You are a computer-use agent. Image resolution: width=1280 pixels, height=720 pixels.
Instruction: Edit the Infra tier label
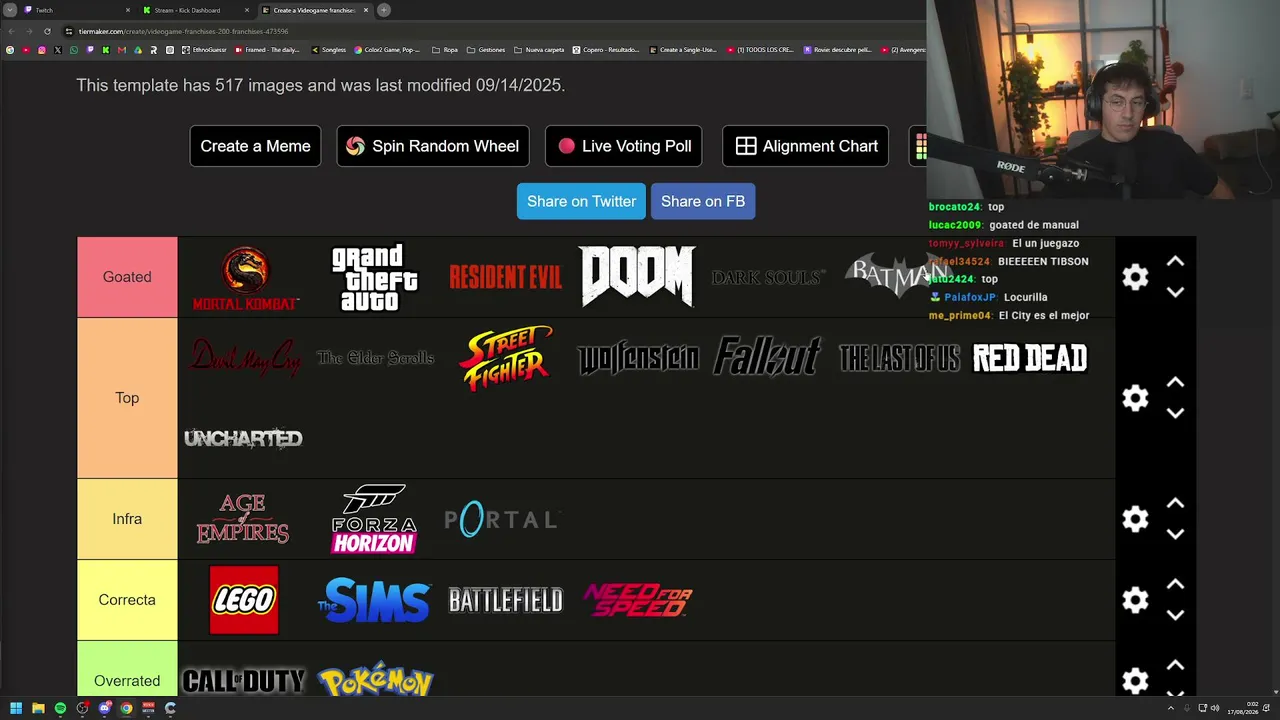[127, 519]
